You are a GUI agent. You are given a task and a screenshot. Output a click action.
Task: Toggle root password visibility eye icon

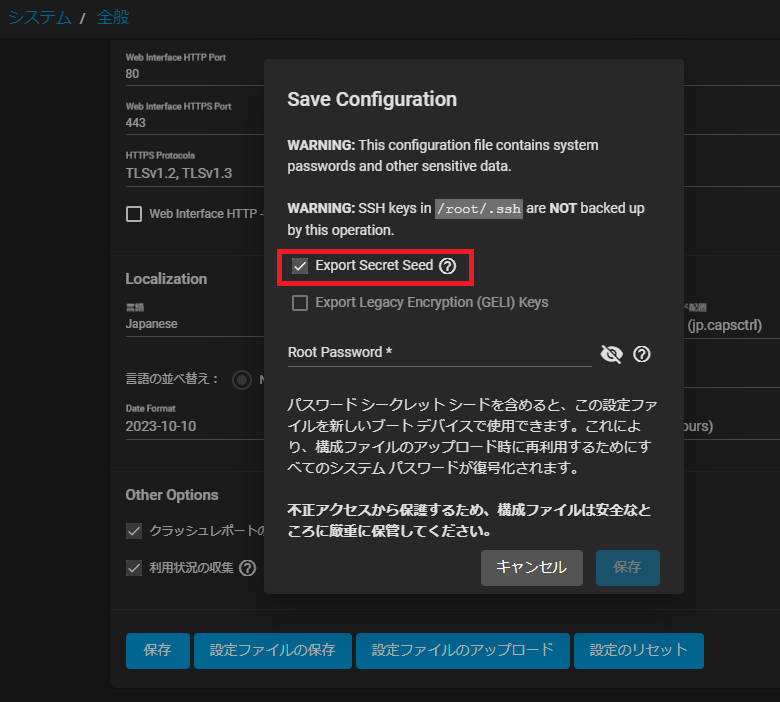coord(611,354)
